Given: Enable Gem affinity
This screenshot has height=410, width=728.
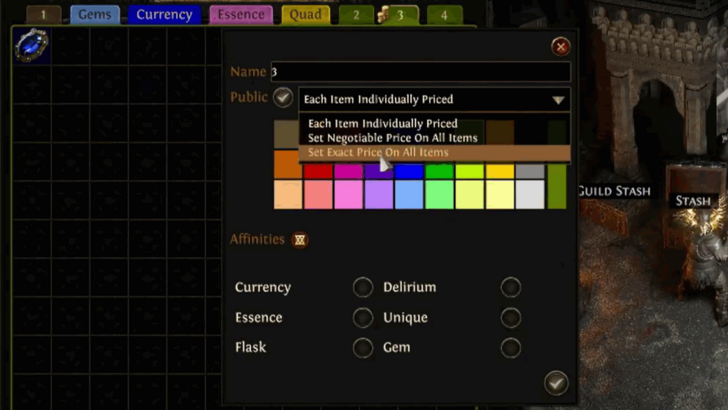Looking at the screenshot, I should 511,348.
